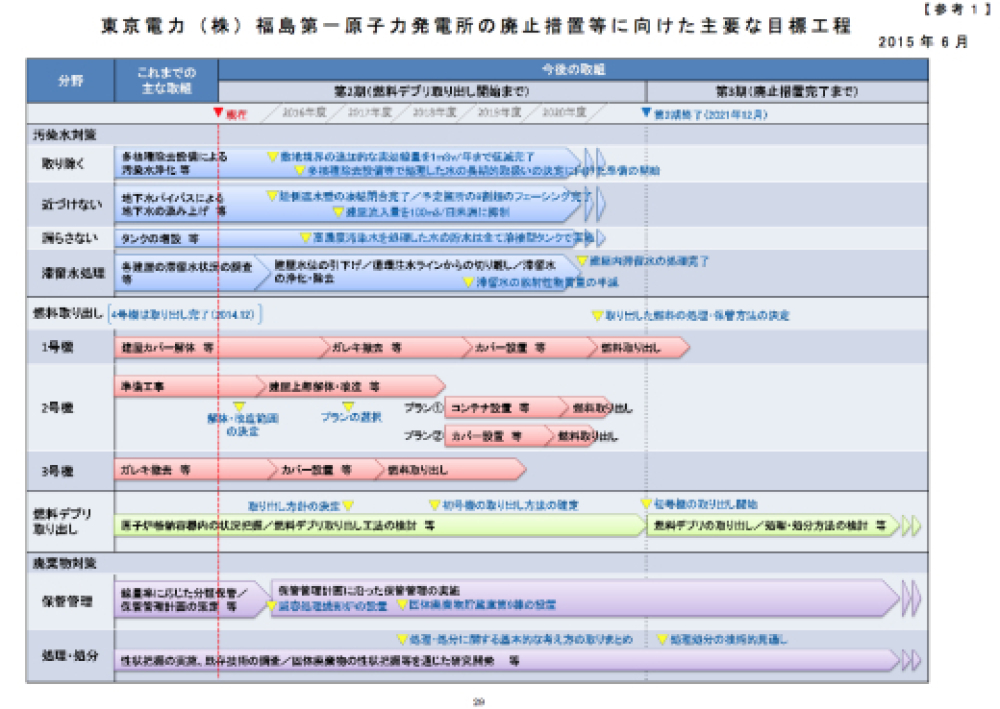Click the 各建屋の滞留水状況の調査 bar

191,272
